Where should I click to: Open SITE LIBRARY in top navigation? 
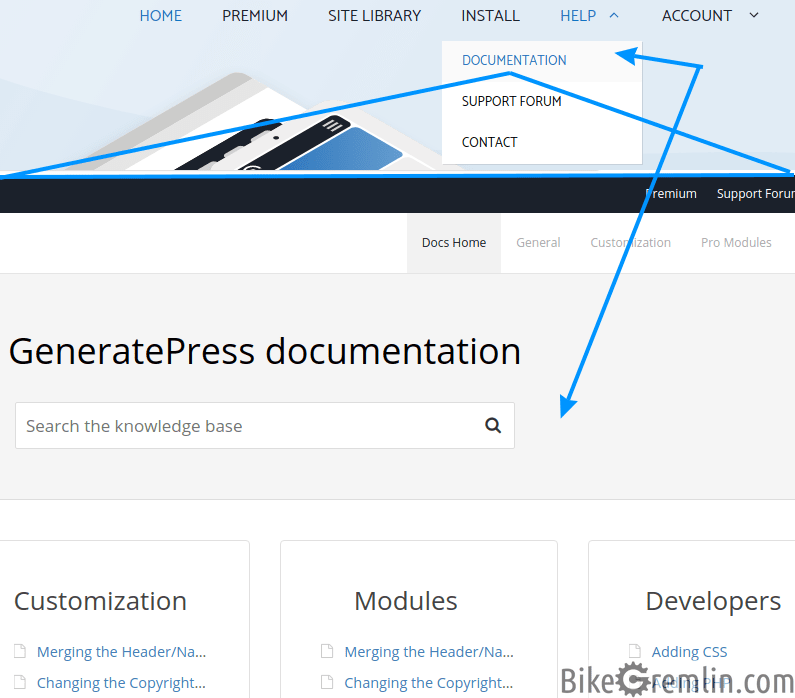374,16
